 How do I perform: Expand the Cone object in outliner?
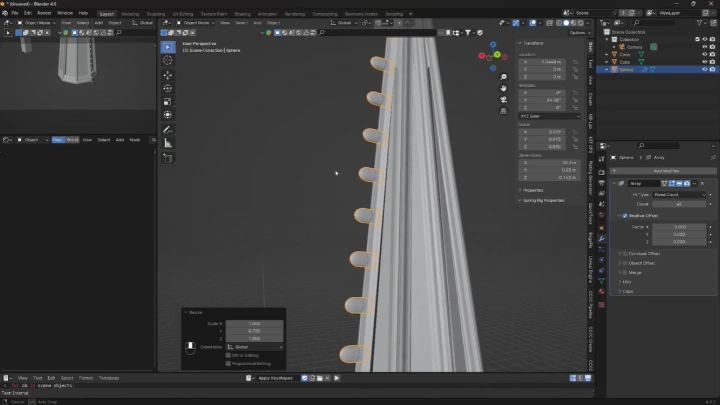[x=607, y=54]
